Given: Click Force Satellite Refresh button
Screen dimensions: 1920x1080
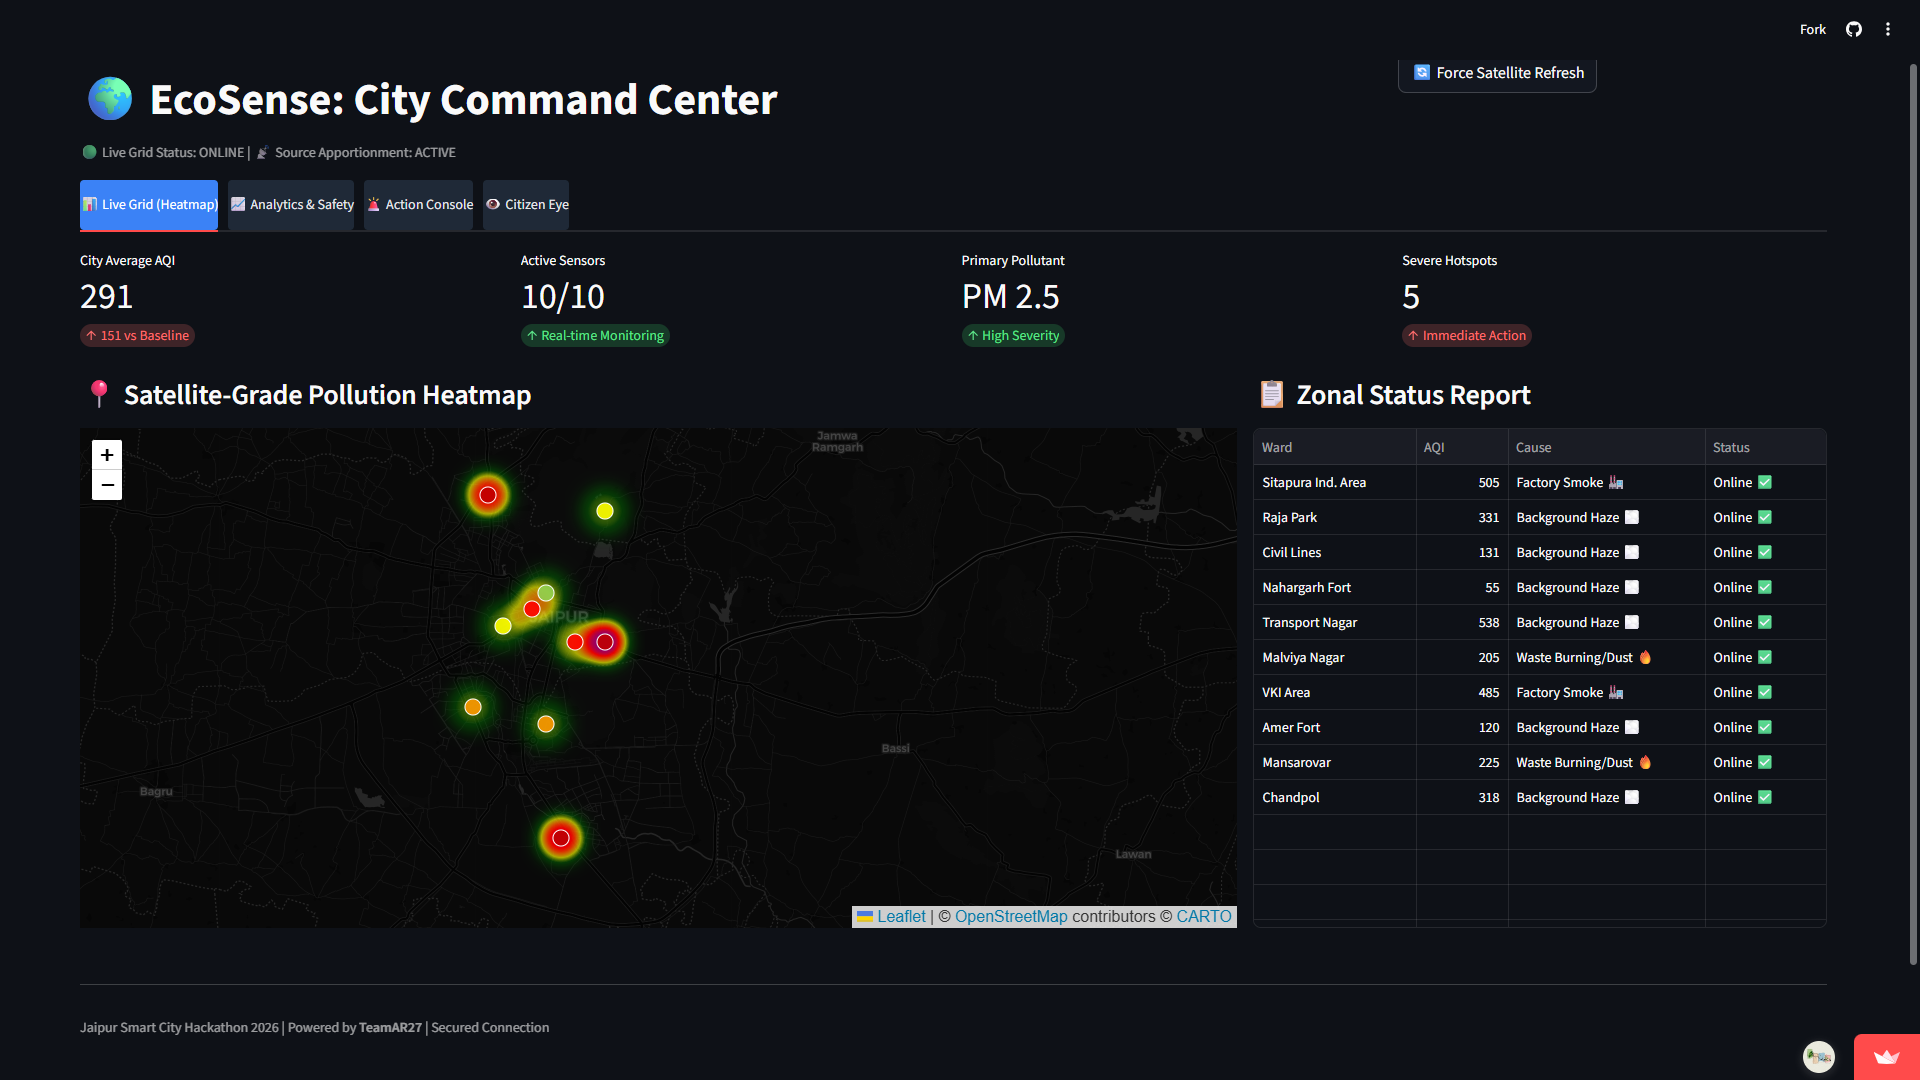Looking at the screenshot, I should [1497, 73].
